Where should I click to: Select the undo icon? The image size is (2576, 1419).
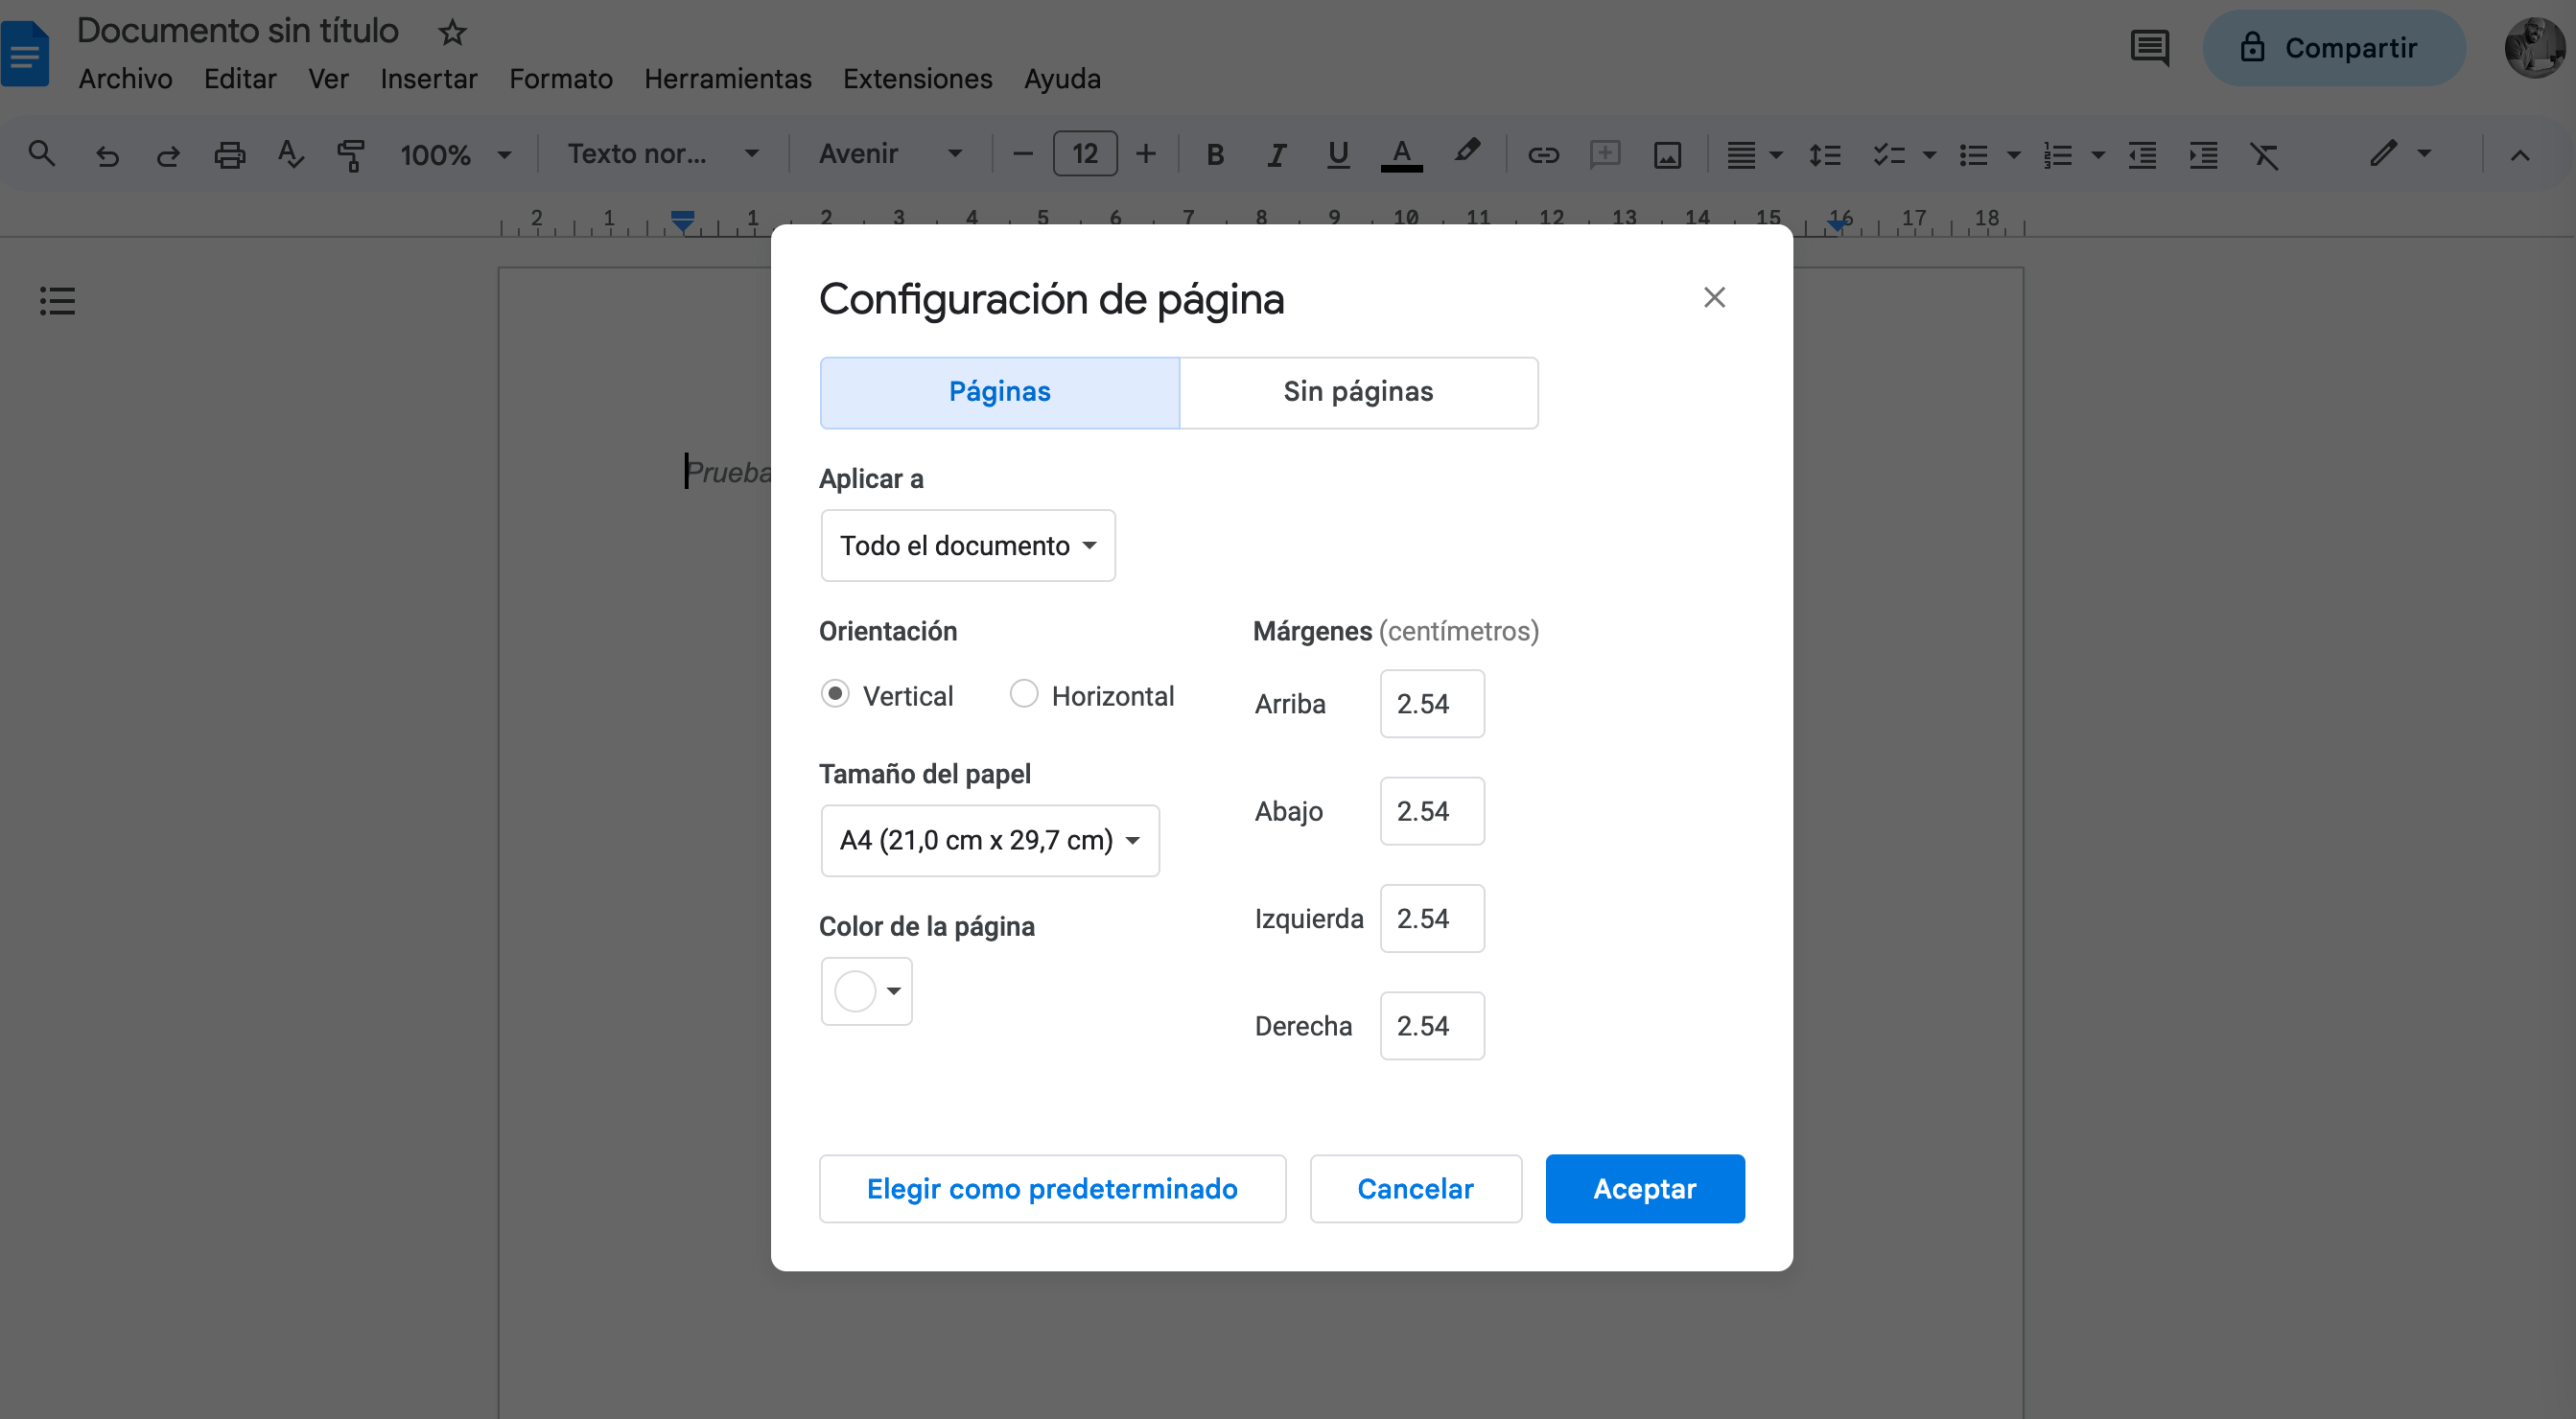click(x=107, y=154)
